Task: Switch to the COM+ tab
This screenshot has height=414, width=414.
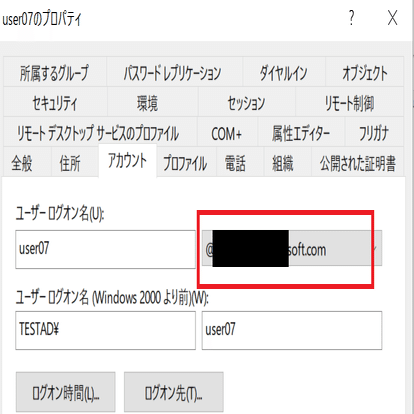Action: point(228,132)
